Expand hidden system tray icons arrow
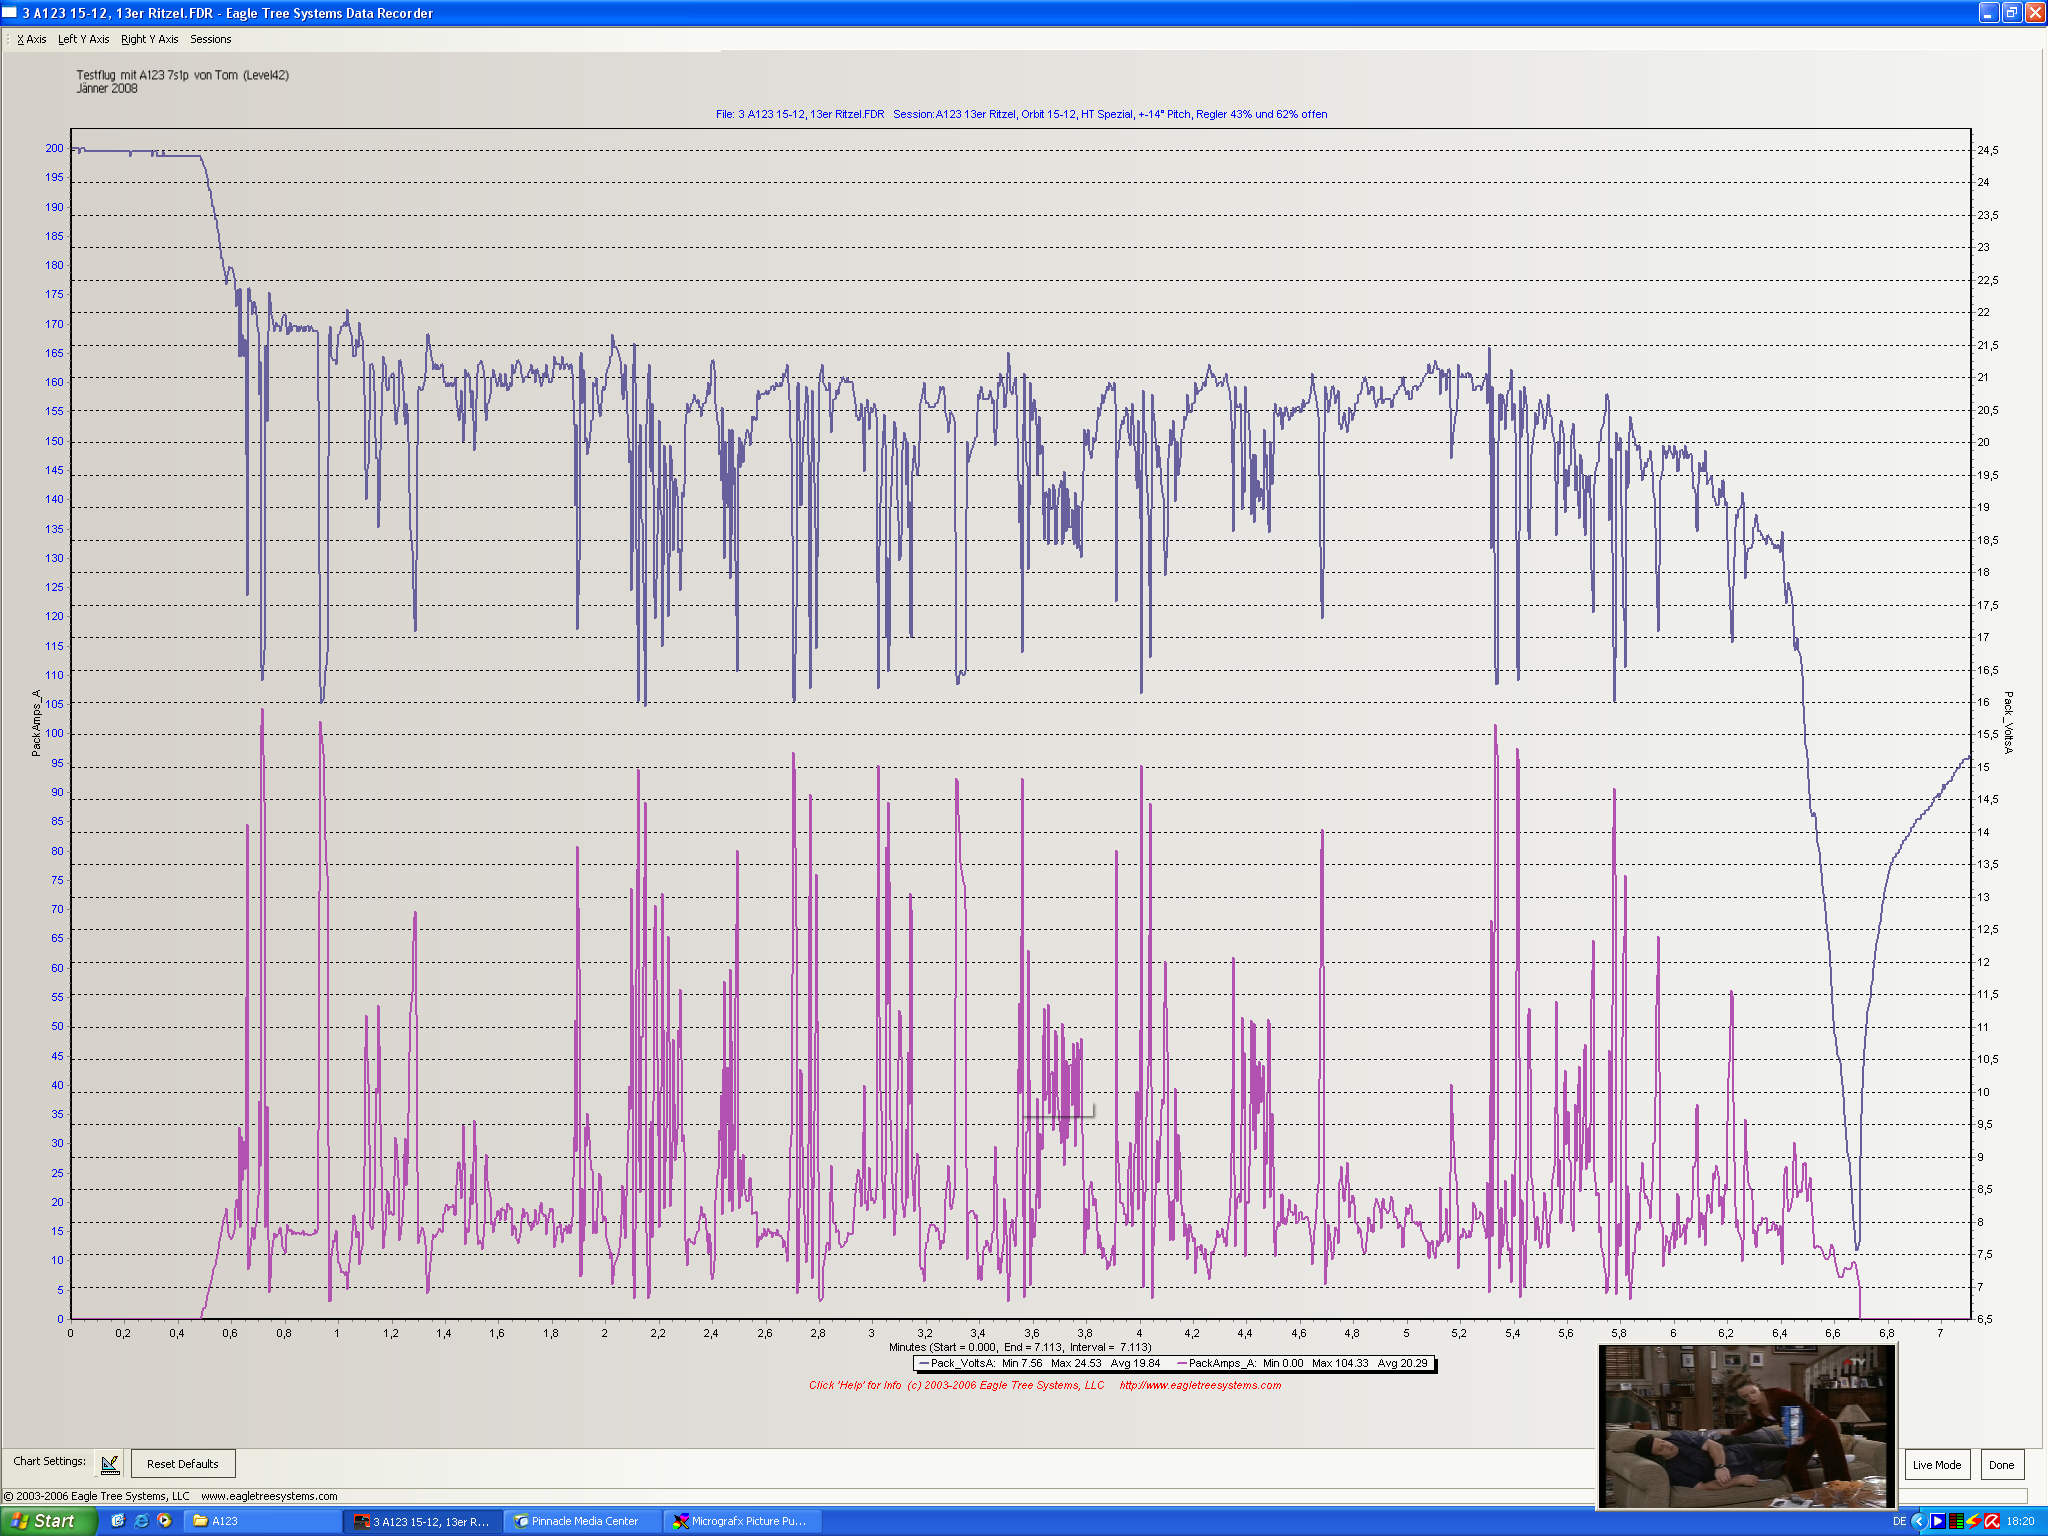Viewport: 2048px width, 1536px height. [1918, 1521]
